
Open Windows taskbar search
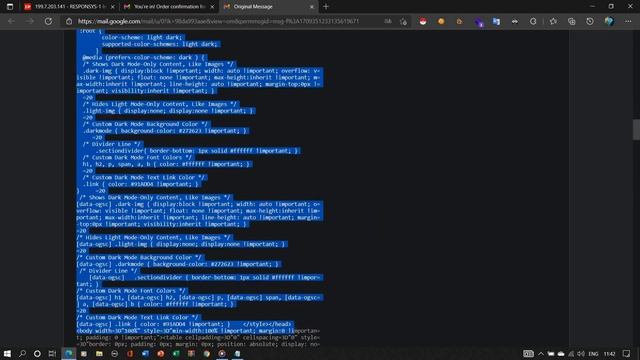pos(22,353)
